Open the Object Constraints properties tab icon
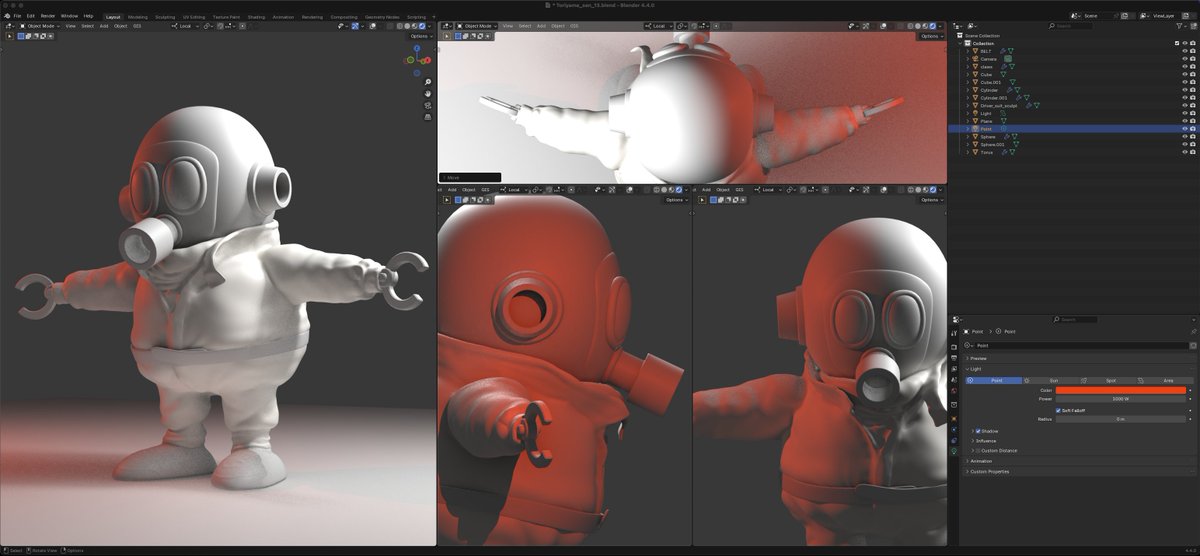The width and height of the screenshot is (1200, 556). coord(953,440)
